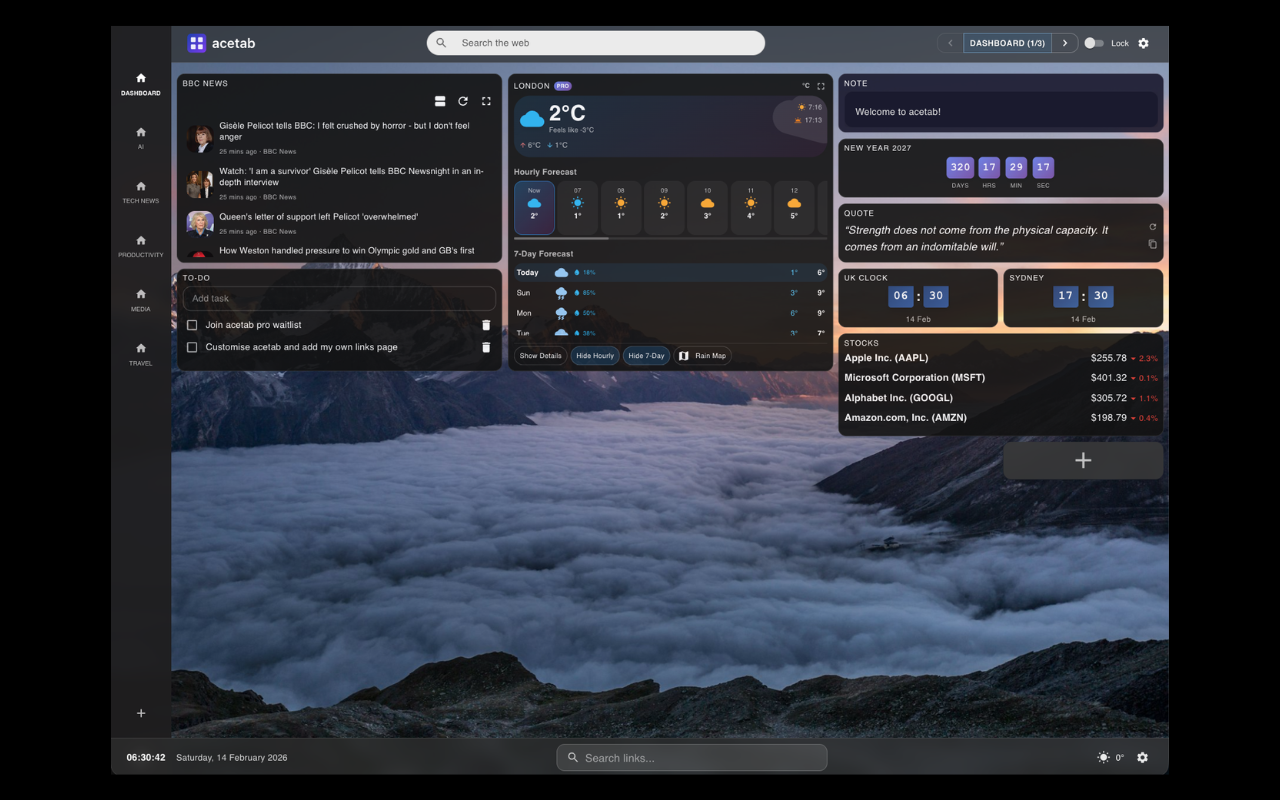Click Queen's letter news thumbnail
1280x800 pixels.
pos(200,223)
